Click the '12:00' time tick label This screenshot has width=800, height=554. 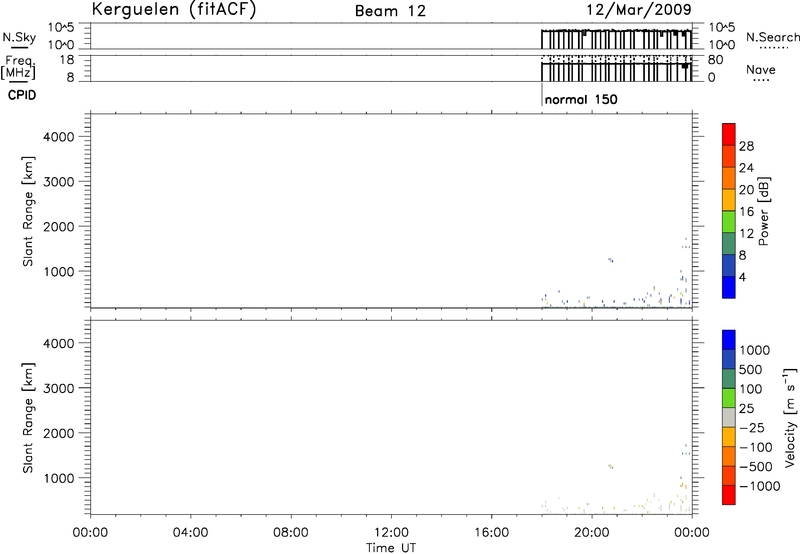(x=391, y=533)
